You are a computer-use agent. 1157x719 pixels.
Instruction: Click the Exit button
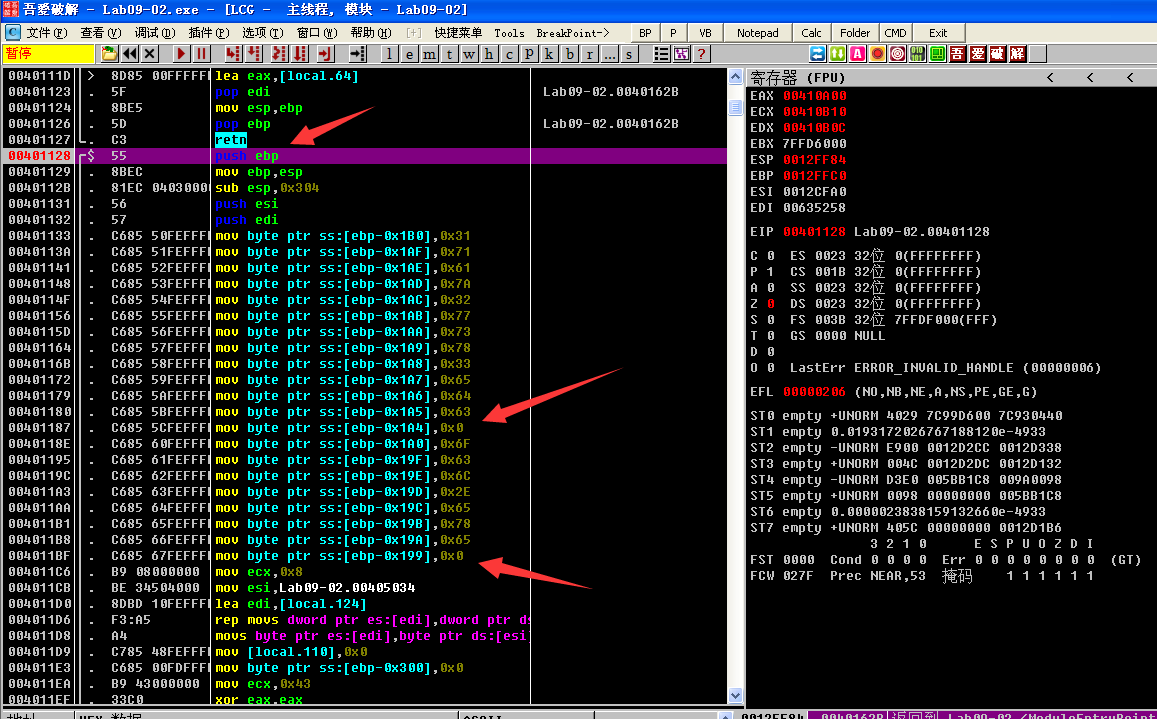click(938, 32)
